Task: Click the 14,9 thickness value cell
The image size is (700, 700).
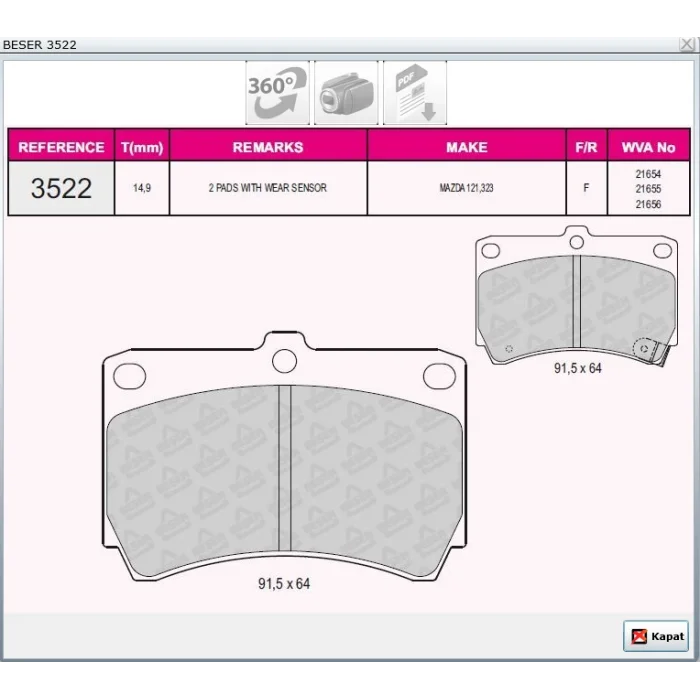Action: [142, 188]
